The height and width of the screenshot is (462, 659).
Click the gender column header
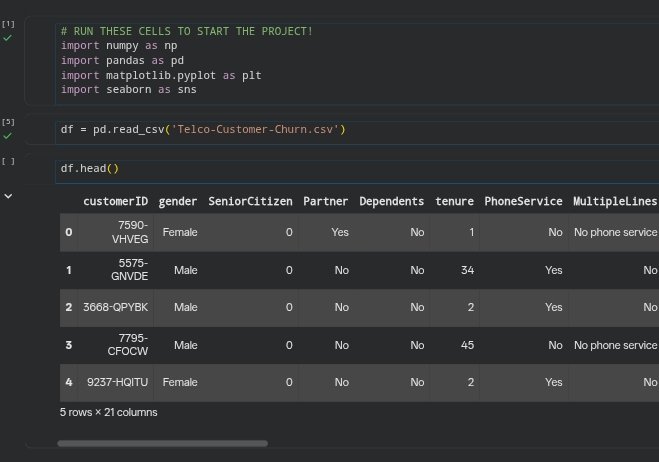[x=178, y=201]
